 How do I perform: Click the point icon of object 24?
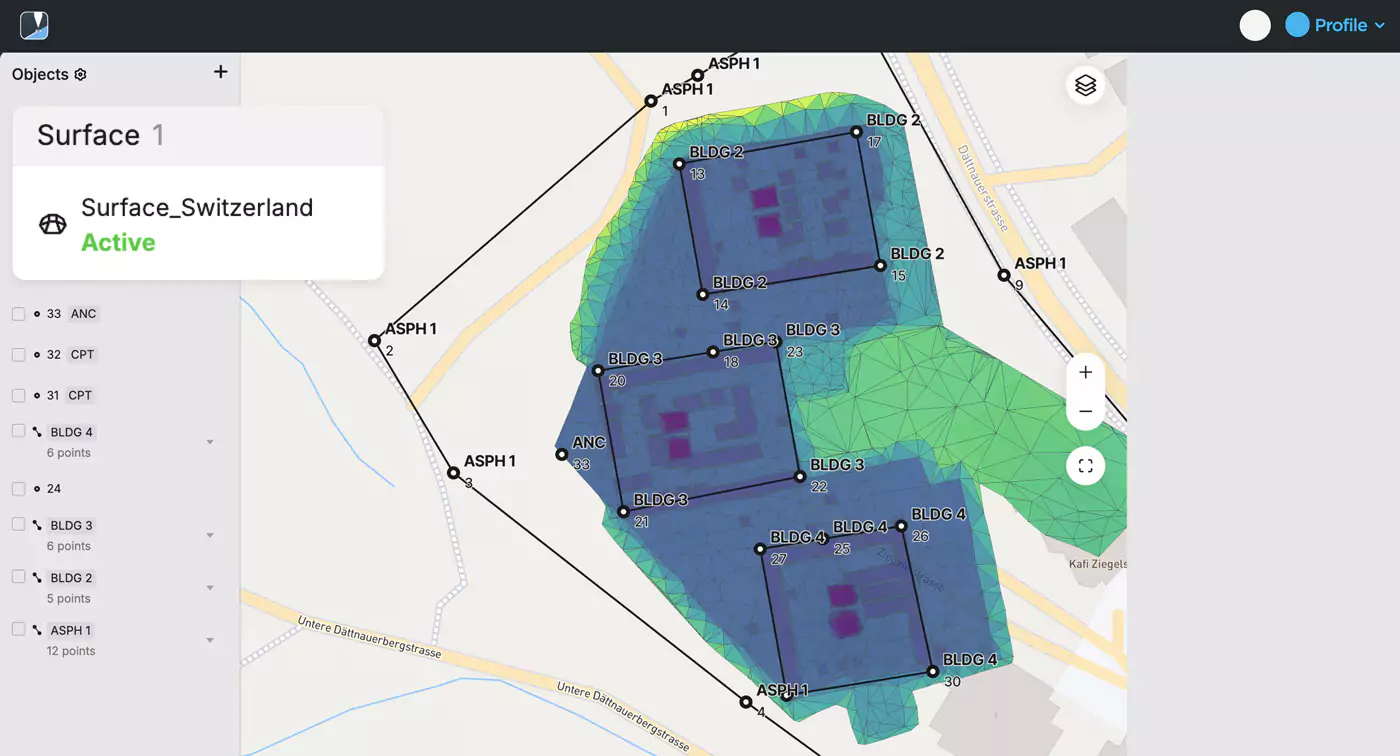(37, 489)
